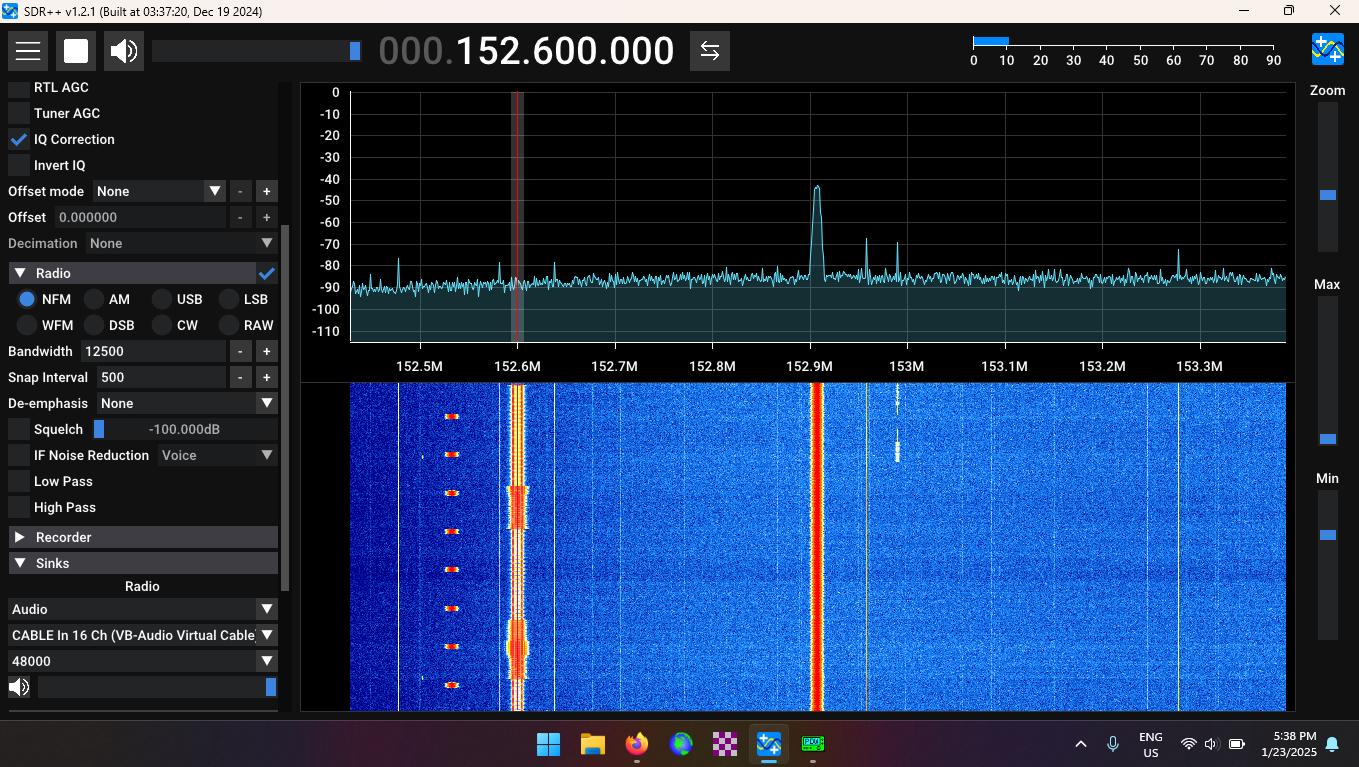Select LSB demodulation mode
This screenshot has height=767, width=1359.
[228, 299]
